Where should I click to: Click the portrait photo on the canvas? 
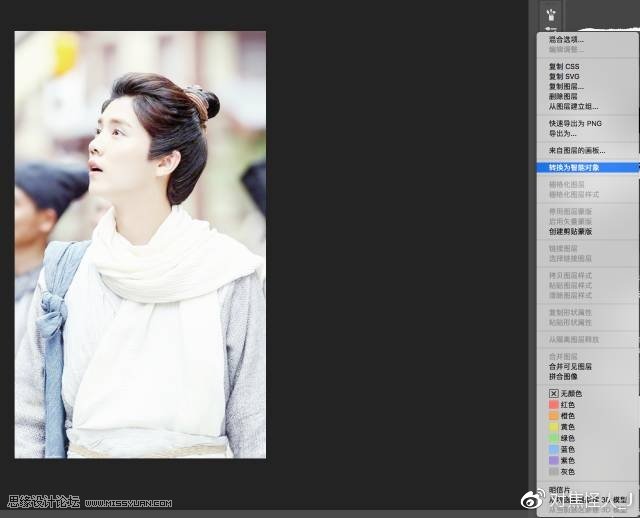point(140,244)
